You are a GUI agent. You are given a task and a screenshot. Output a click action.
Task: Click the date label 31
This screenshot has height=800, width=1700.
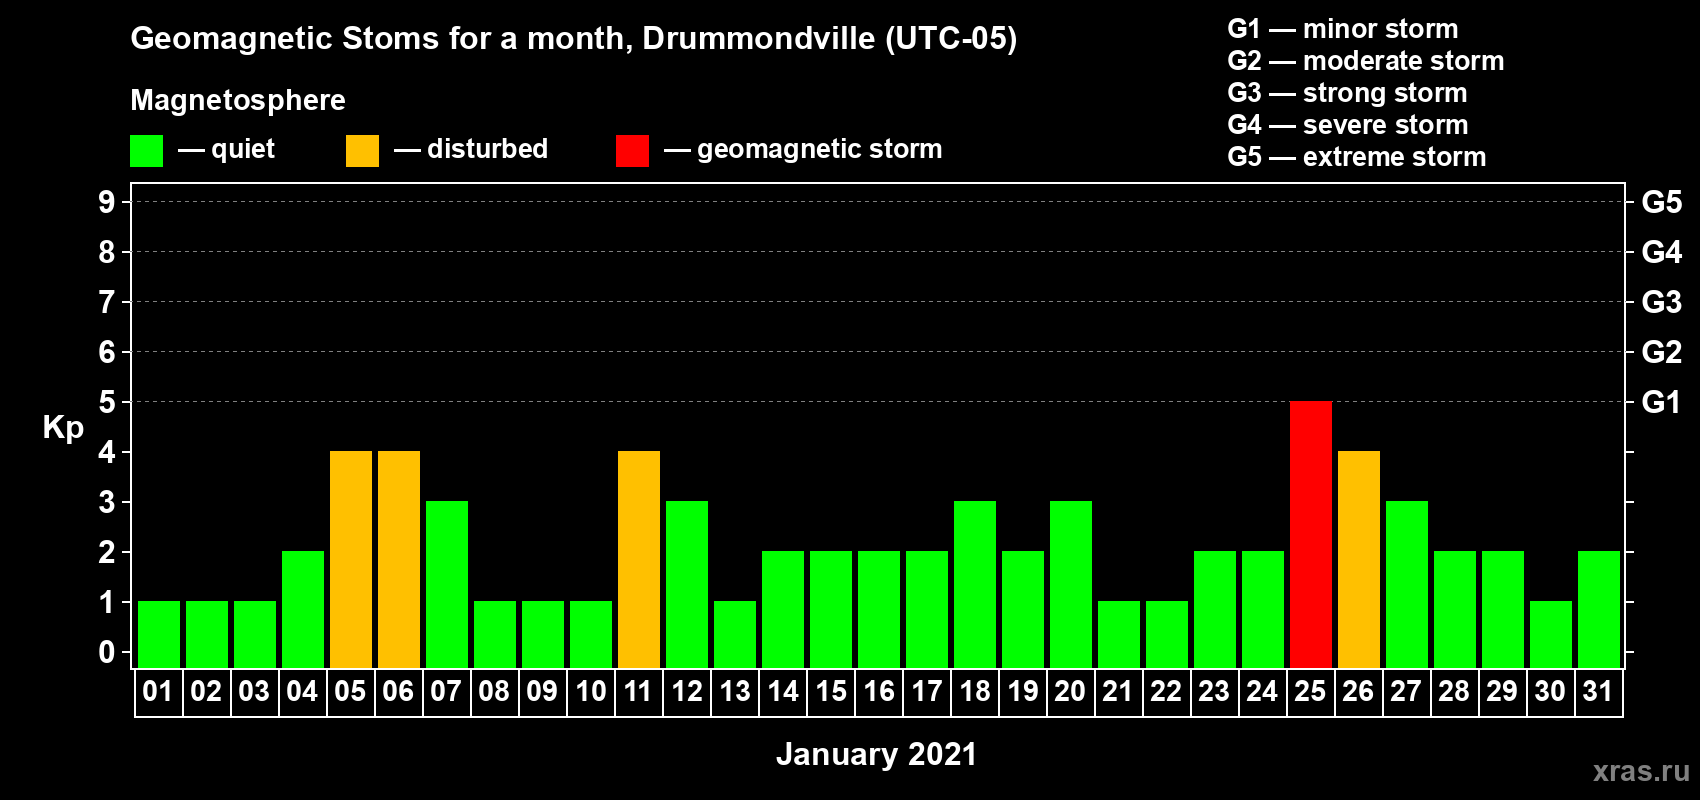[x=1598, y=691]
